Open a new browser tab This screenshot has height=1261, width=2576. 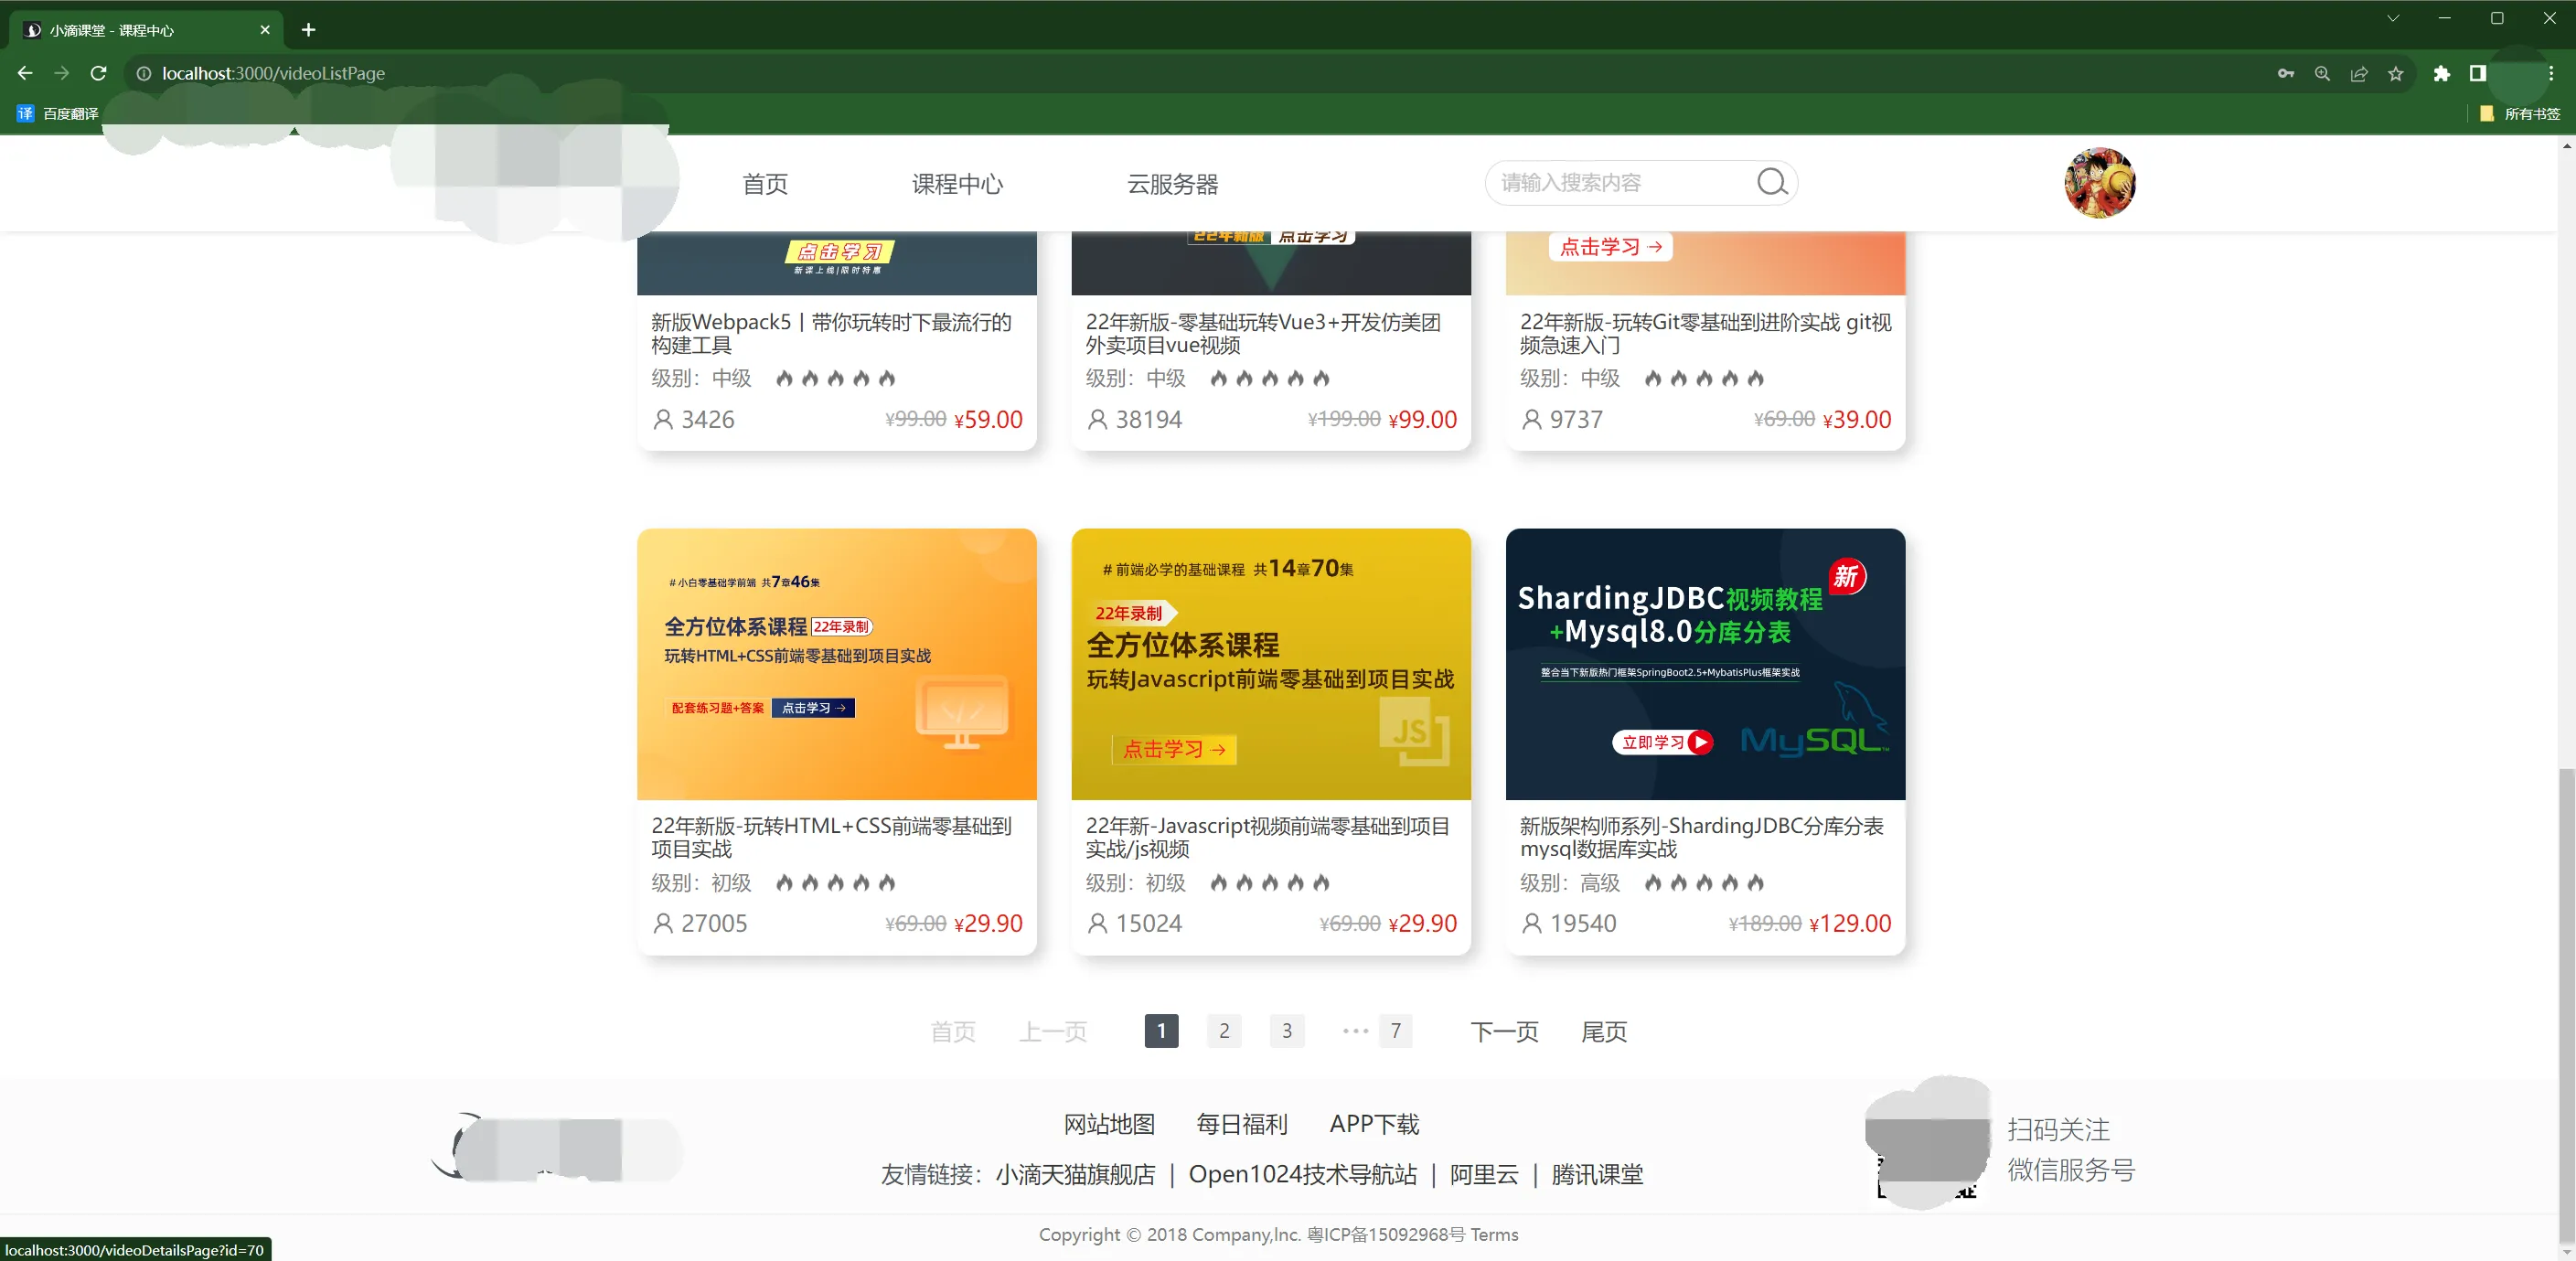tap(308, 30)
